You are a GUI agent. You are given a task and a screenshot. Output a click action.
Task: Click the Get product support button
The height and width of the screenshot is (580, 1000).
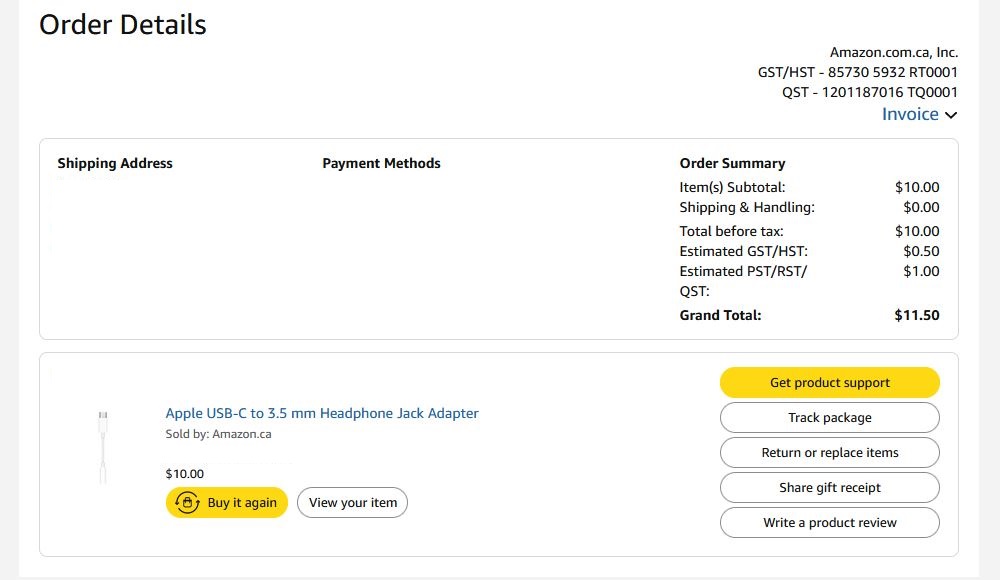[829, 382]
